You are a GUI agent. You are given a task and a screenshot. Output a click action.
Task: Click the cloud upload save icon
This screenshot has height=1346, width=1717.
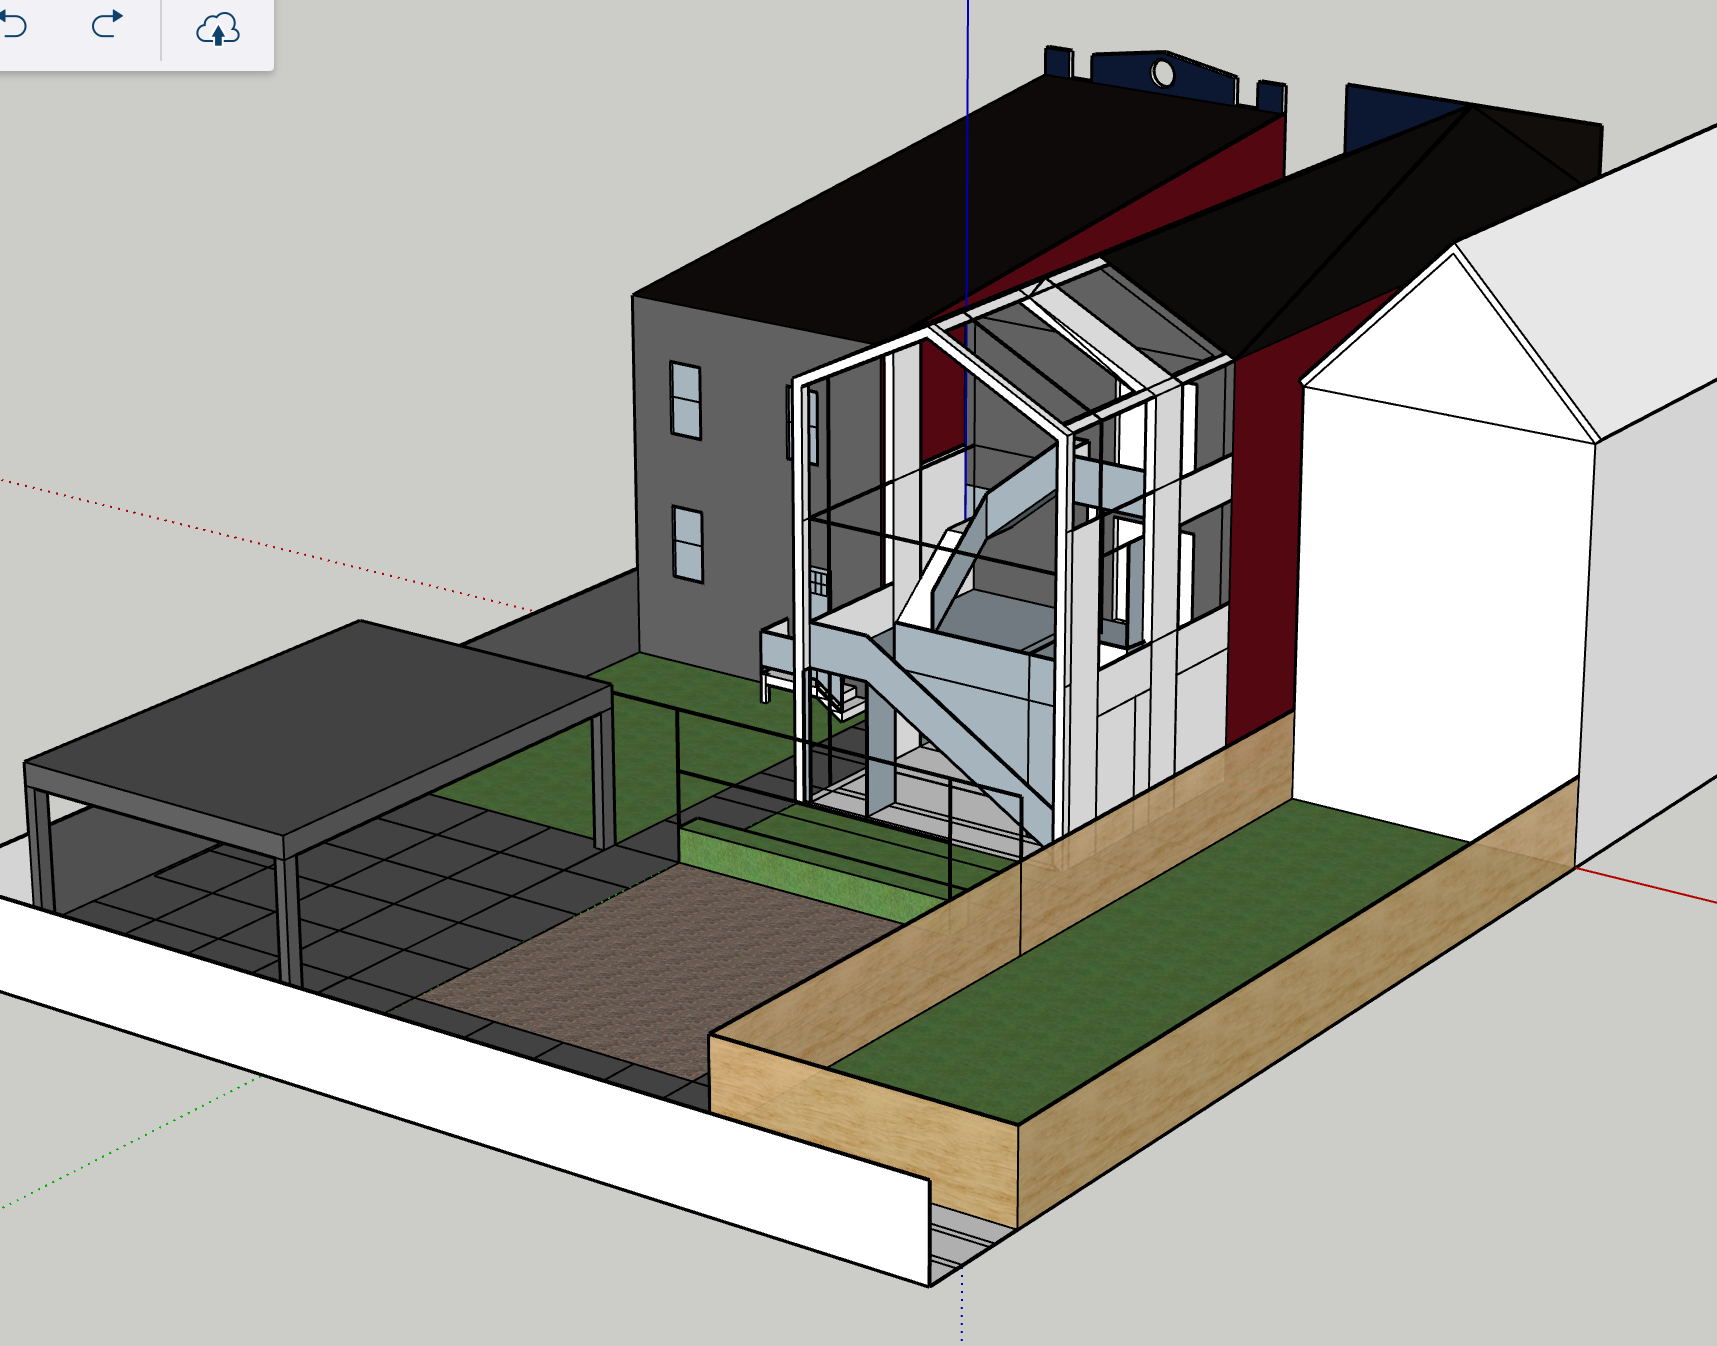point(217,30)
